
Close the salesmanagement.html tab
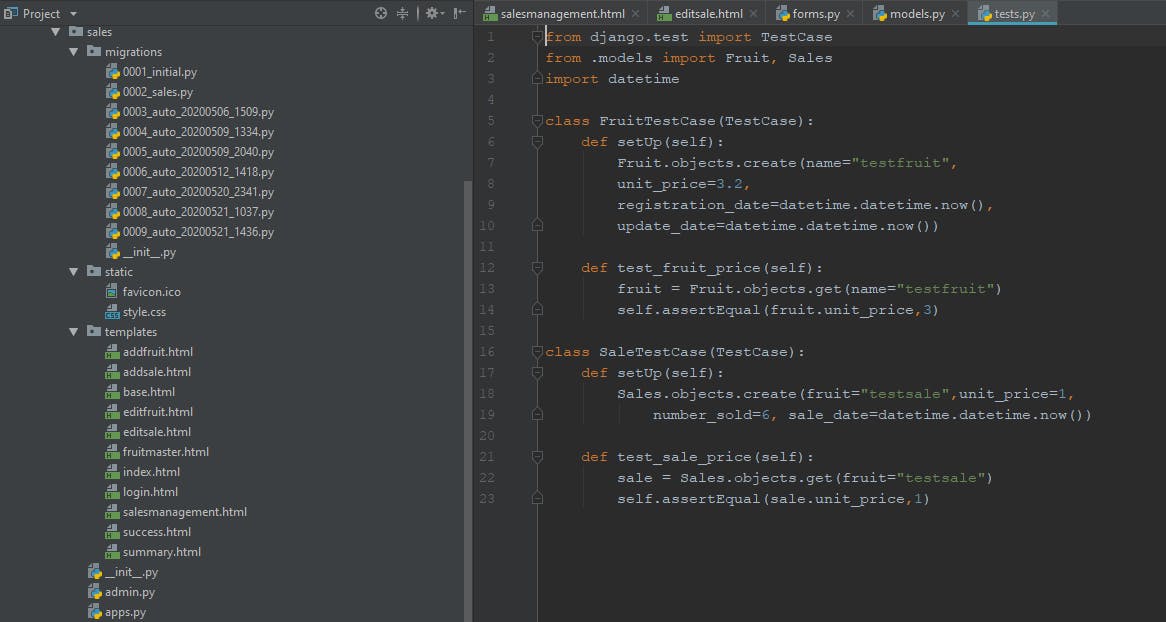click(x=636, y=14)
